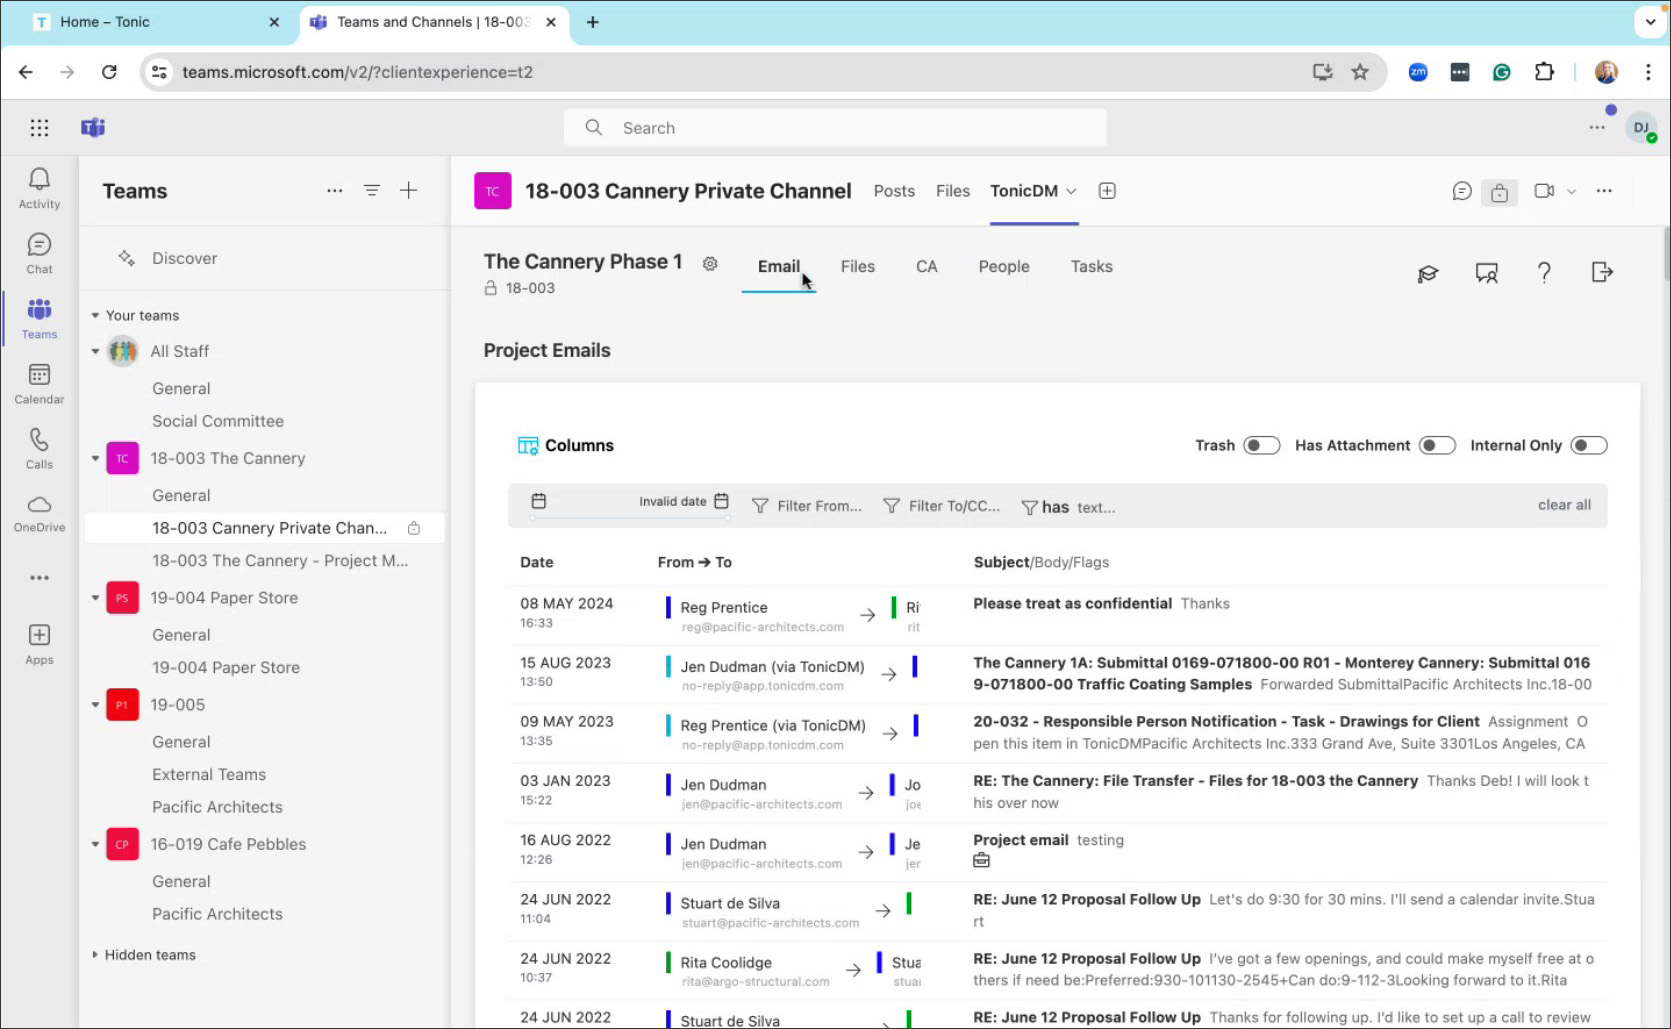Enable the Internal Only switch

(1589, 446)
